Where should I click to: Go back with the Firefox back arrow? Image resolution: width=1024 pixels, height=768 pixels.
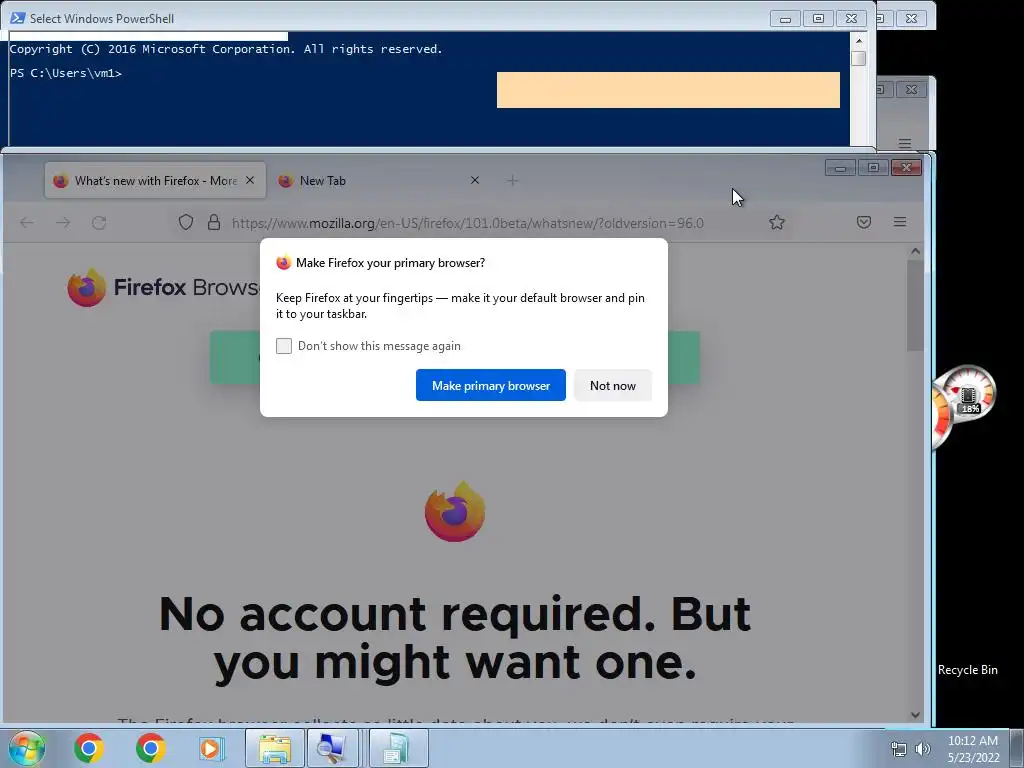pos(27,223)
